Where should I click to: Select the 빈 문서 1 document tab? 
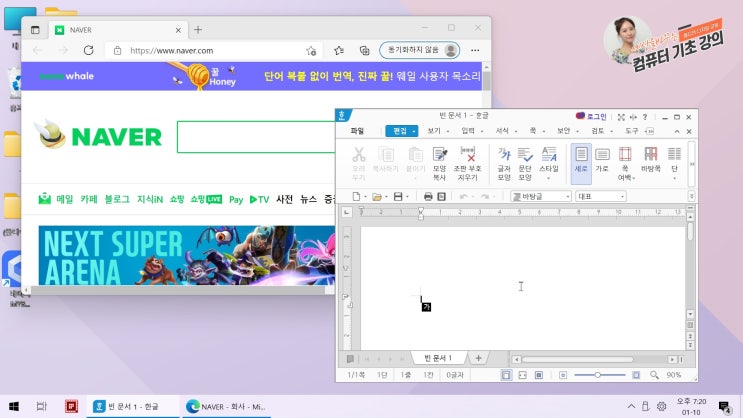438,358
